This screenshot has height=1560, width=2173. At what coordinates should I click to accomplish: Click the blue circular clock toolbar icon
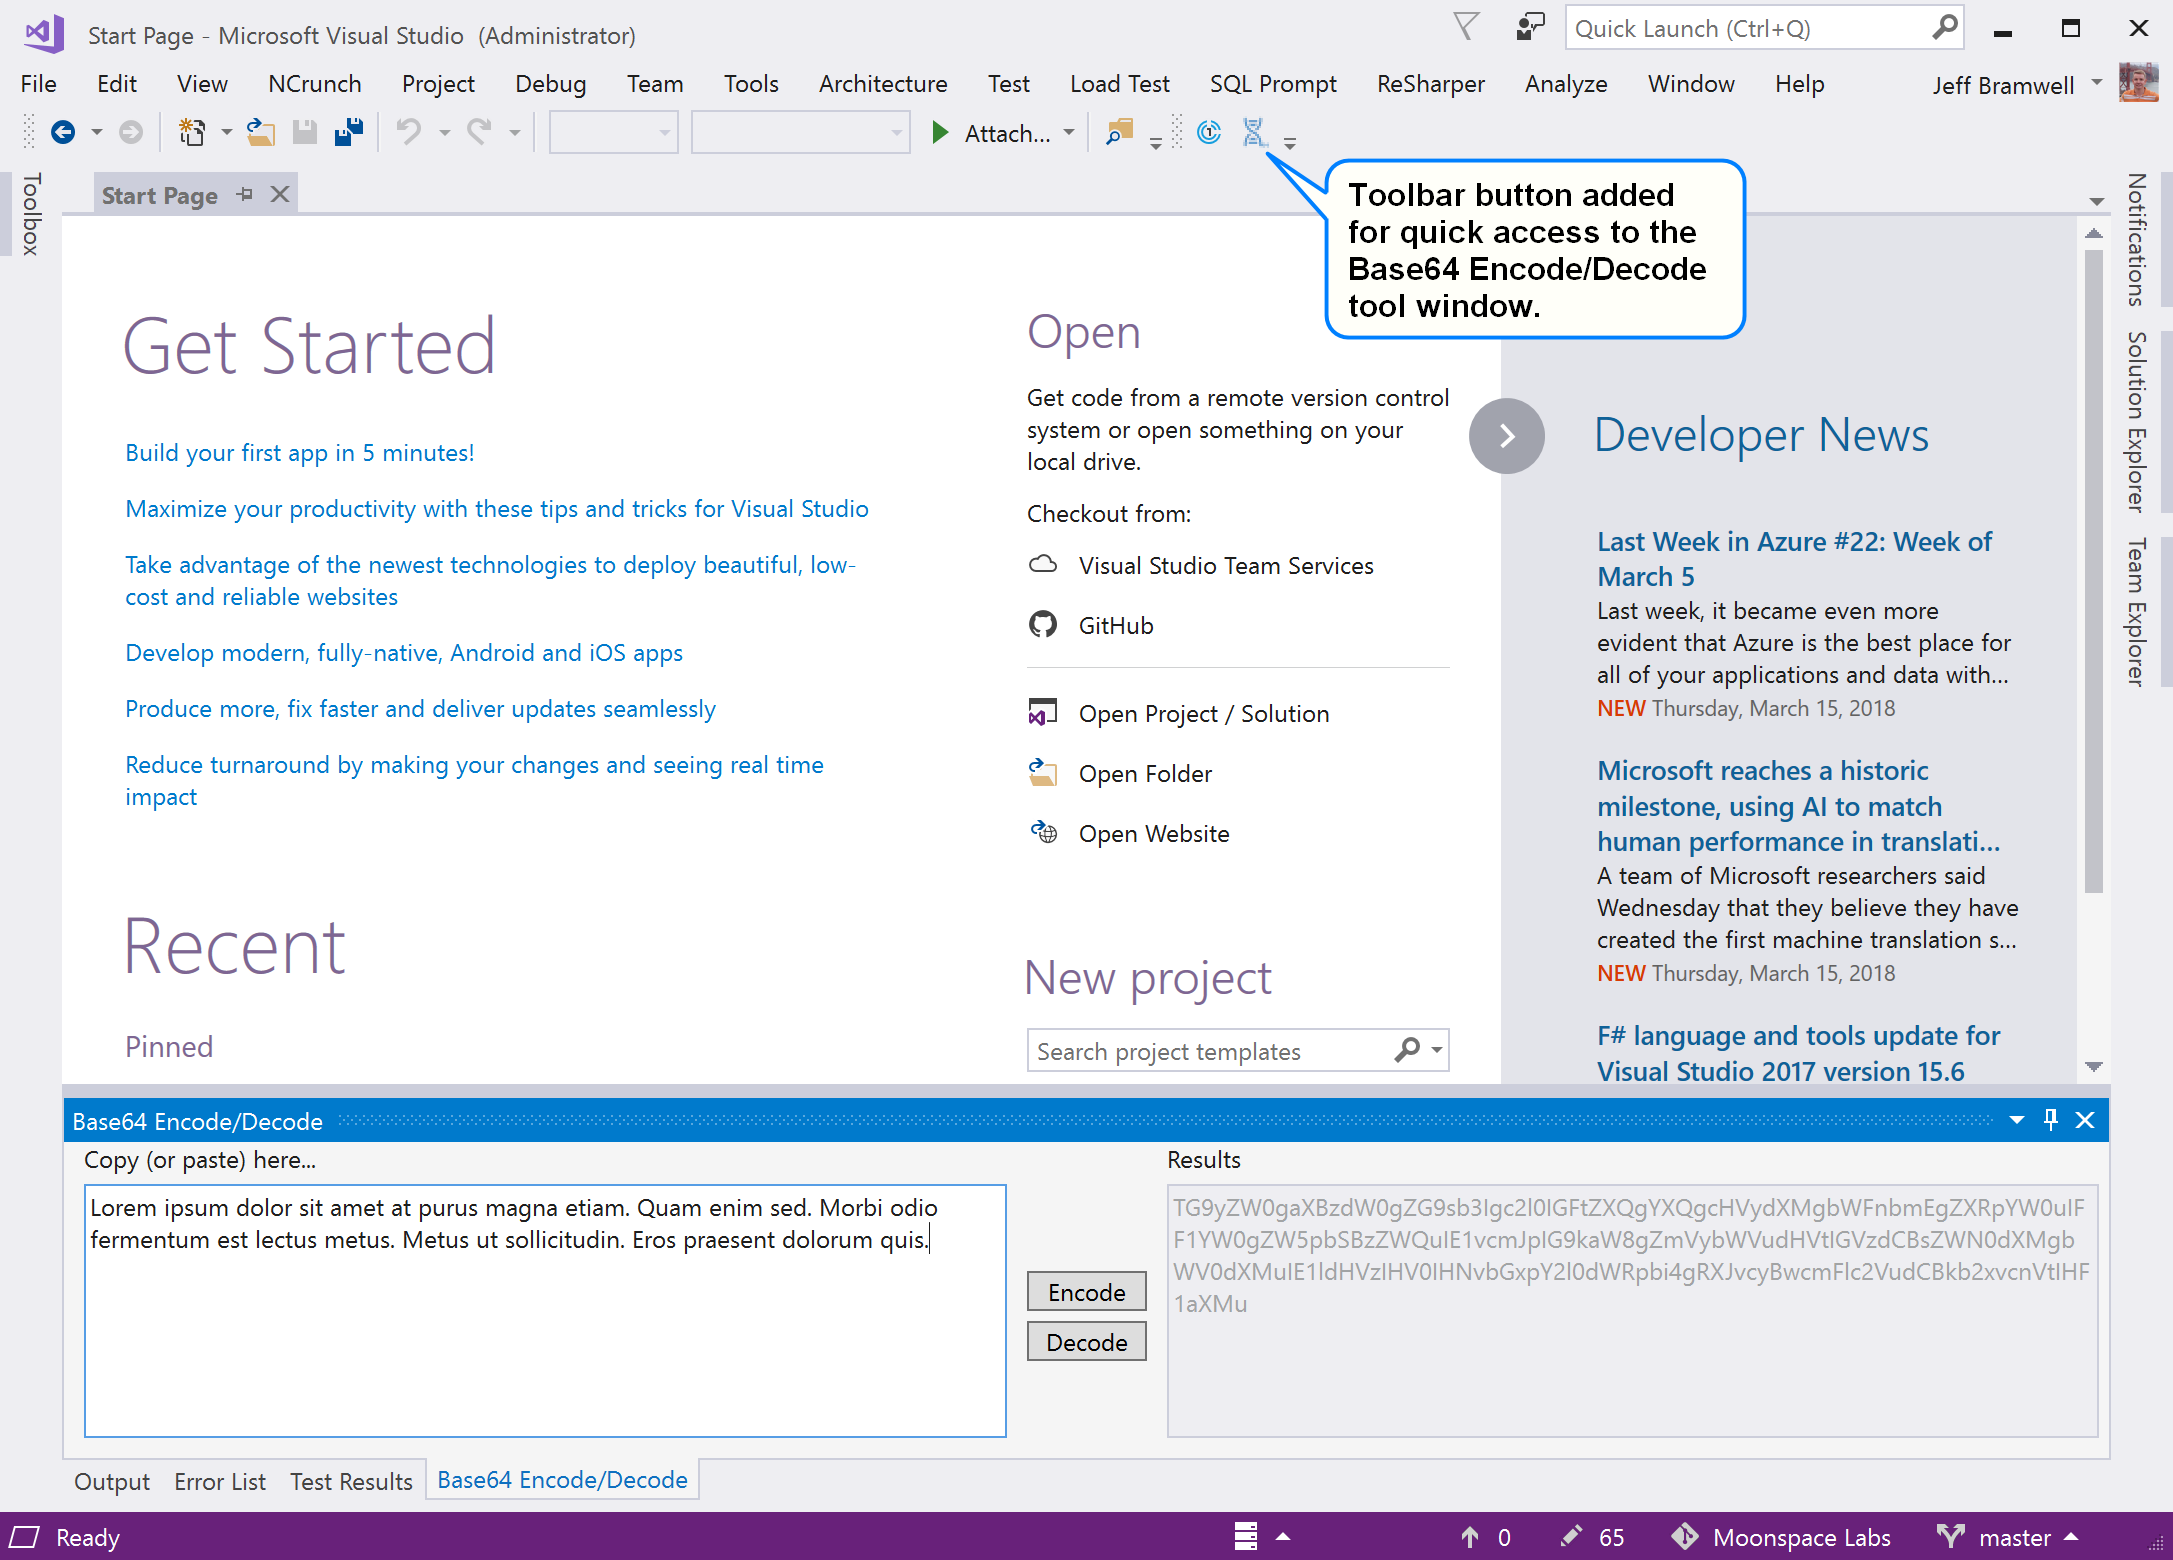[x=1209, y=132]
